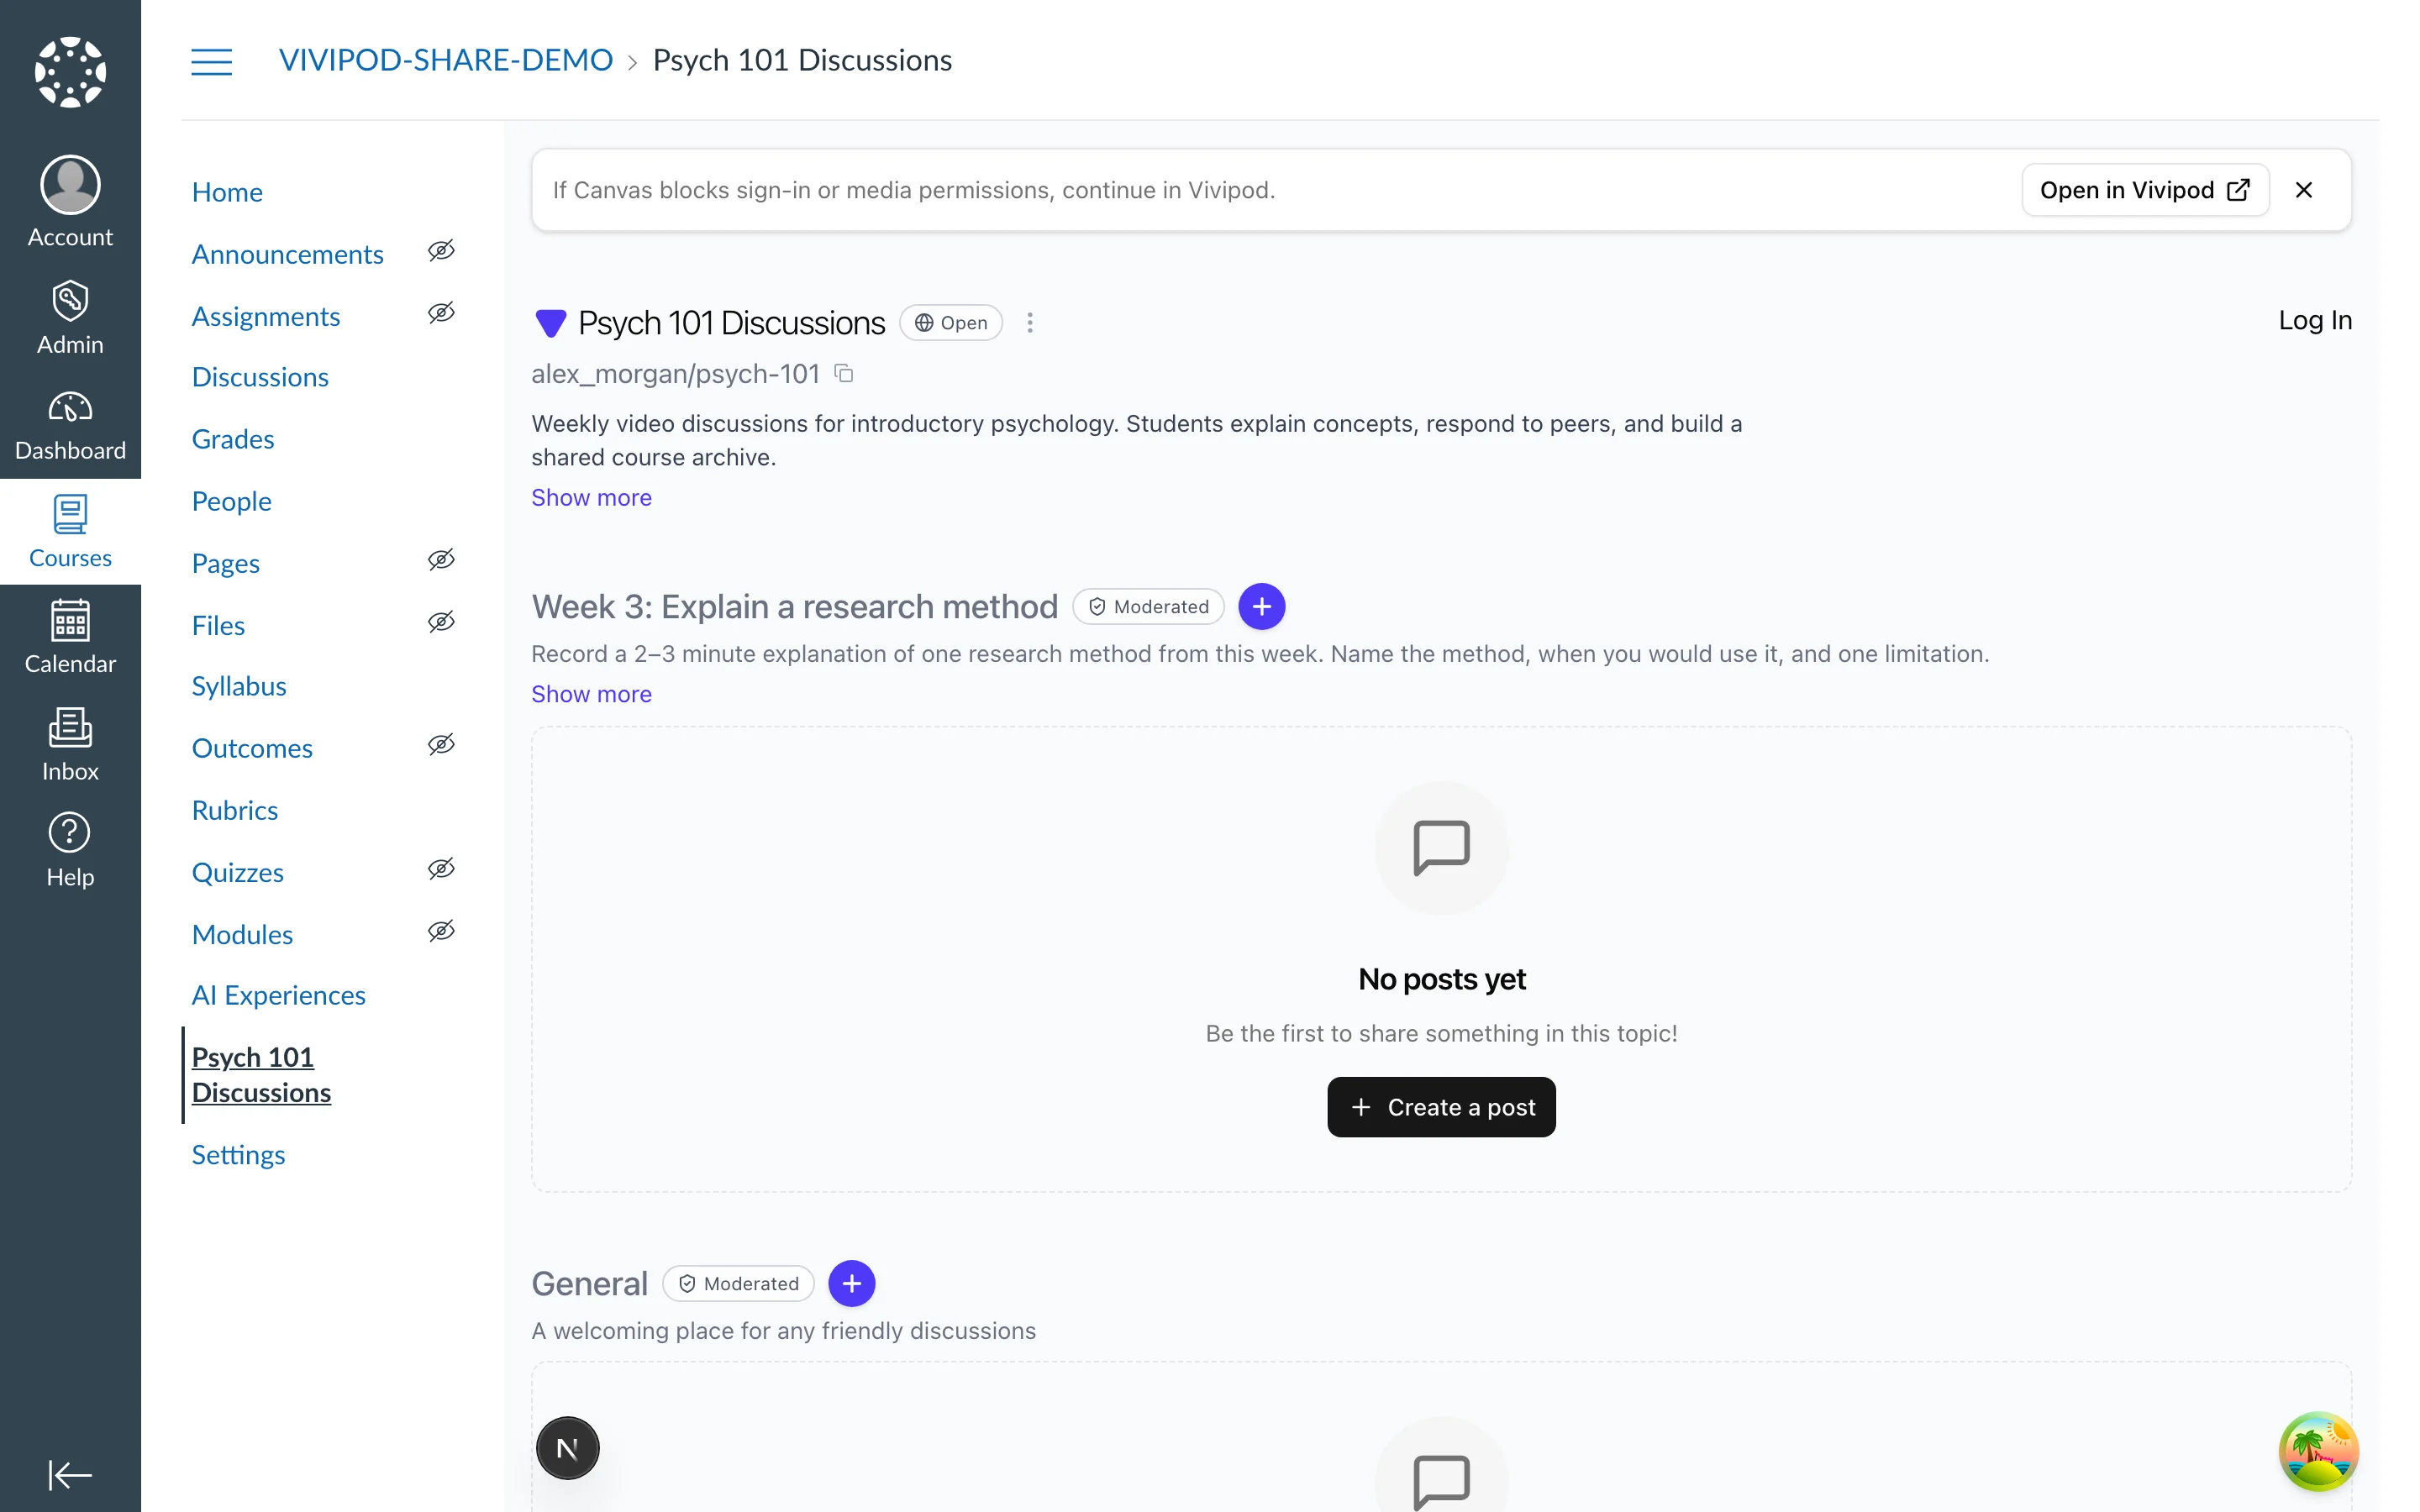Viewport: 2420px width, 1512px height.
Task: Click the hidden-eye icon next to Files
Action: [441, 622]
